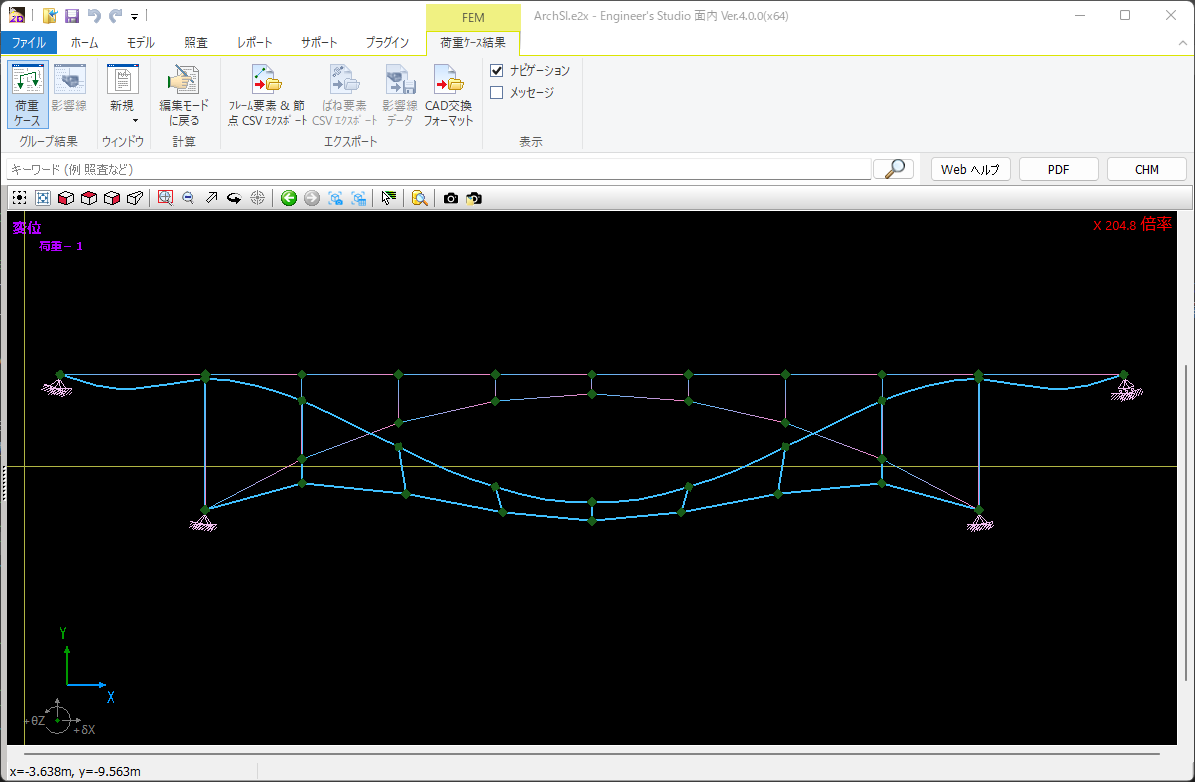Open the PDF help button
Screen dimensions: 1195x782
pyautogui.click(x=1058, y=169)
